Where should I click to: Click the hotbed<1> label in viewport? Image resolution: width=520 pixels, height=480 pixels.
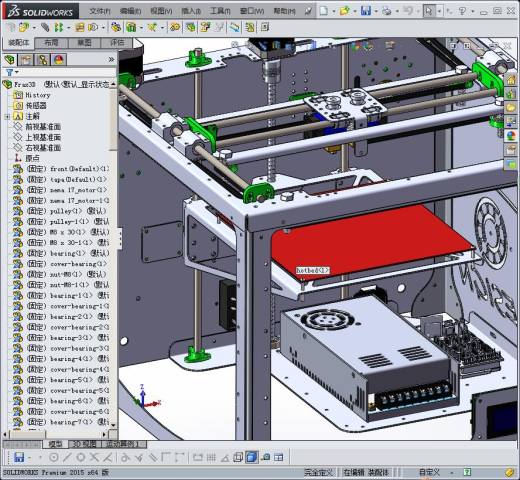coord(313,270)
